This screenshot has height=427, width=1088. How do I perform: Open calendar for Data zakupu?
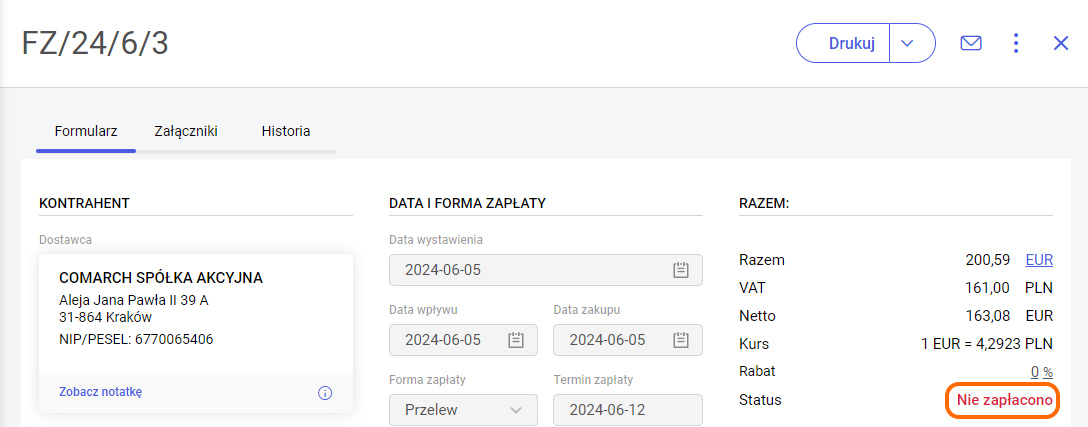[x=681, y=340]
